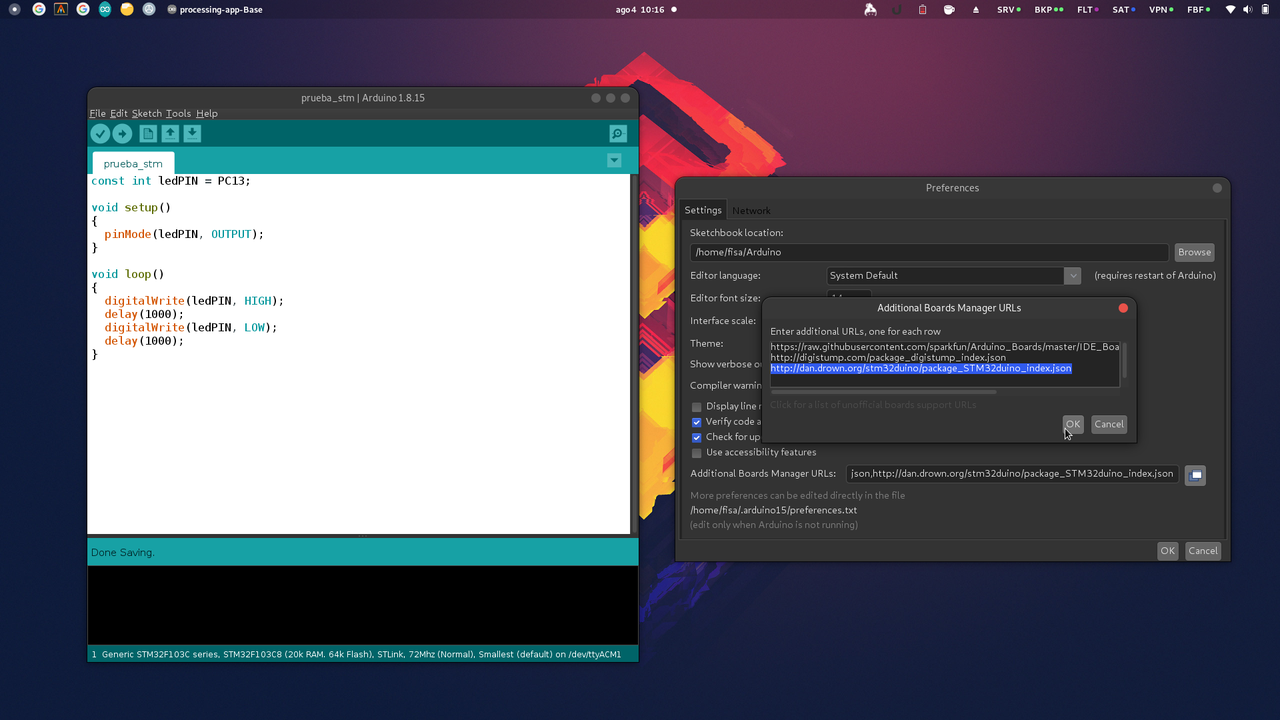The width and height of the screenshot is (1280, 720).
Task: Click the Wi-Fi icon in system tray
Action: (x=1230, y=9)
